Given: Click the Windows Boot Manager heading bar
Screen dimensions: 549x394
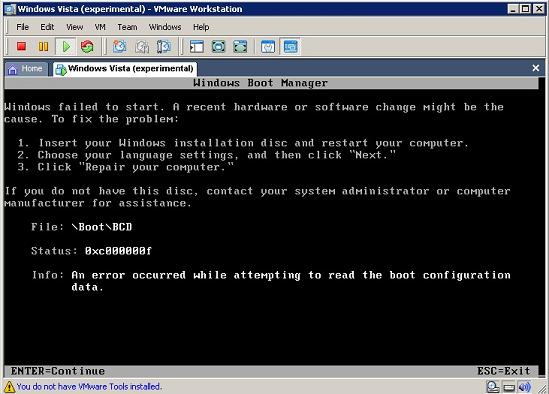Looking at the screenshot, I should [271, 83].
